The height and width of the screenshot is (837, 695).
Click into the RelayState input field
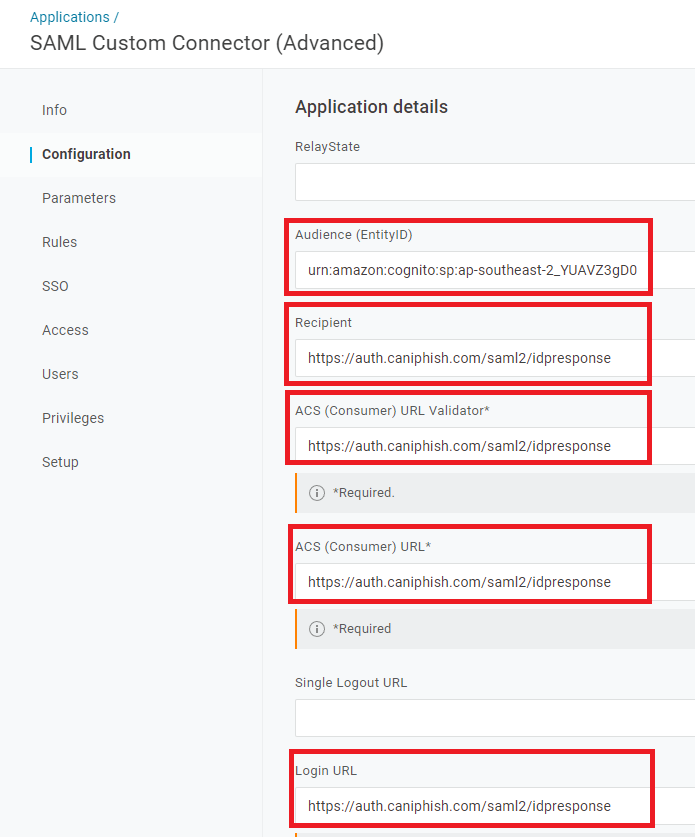[495, 182]
